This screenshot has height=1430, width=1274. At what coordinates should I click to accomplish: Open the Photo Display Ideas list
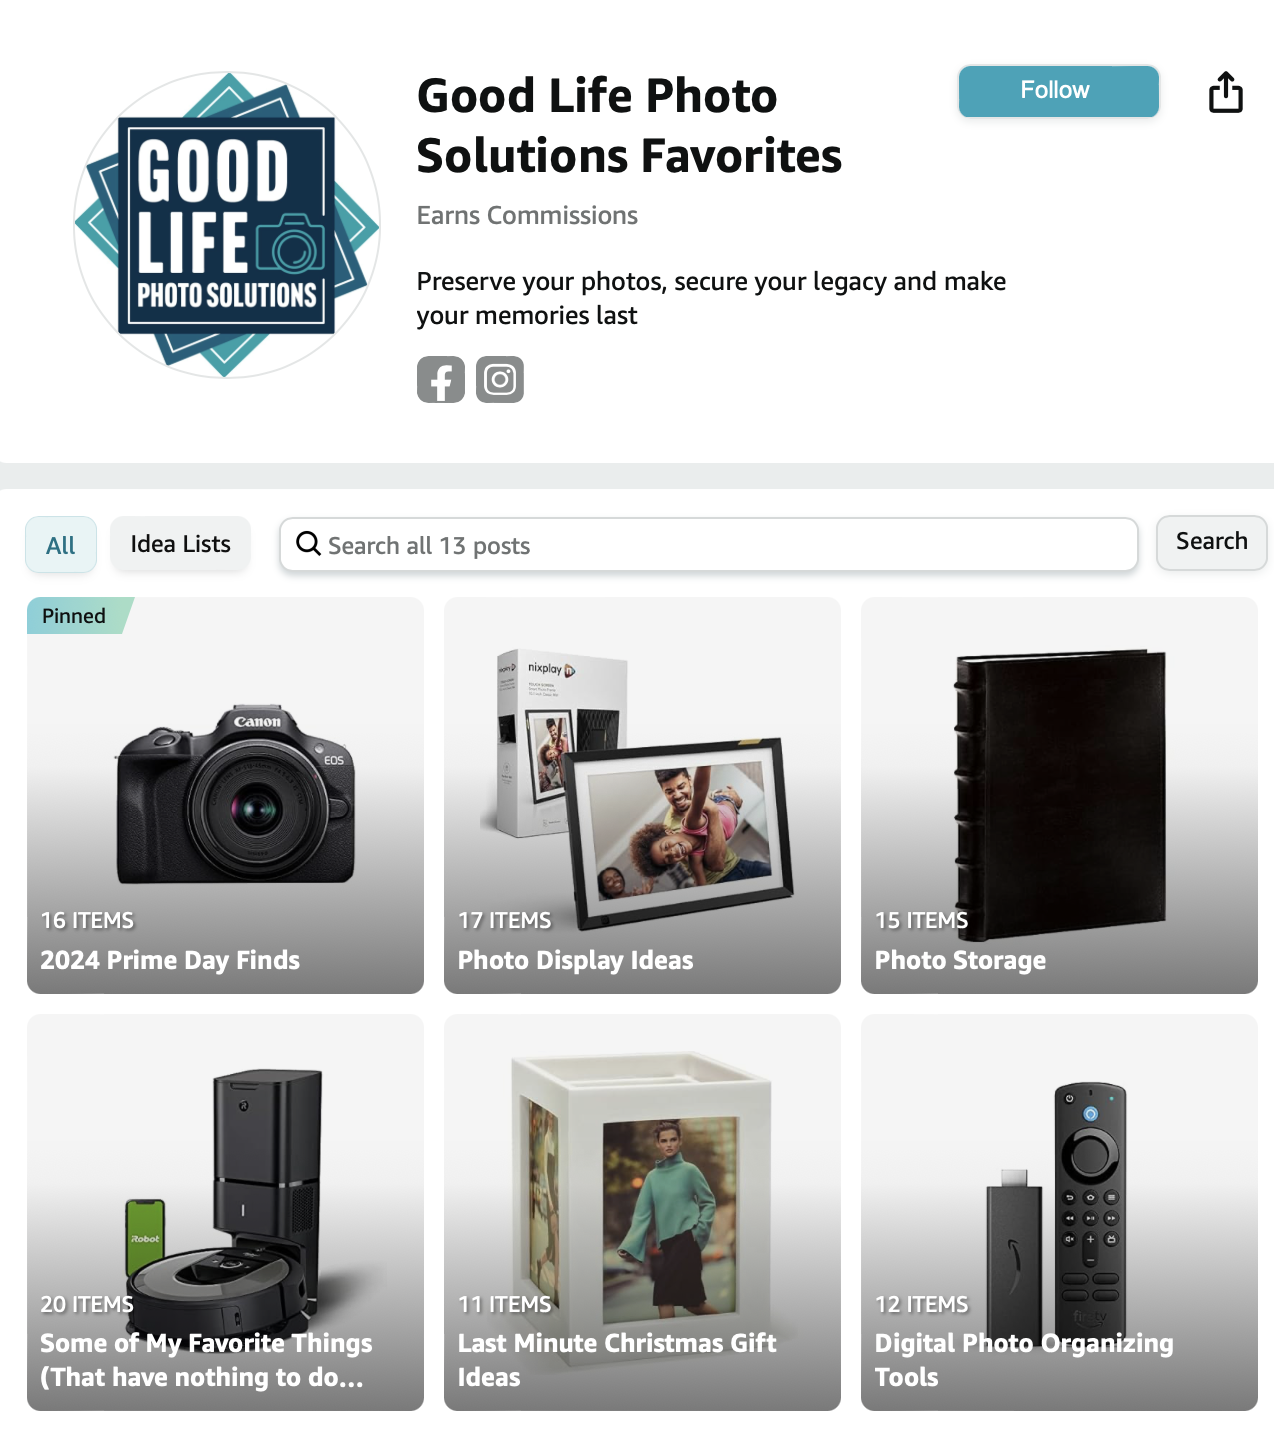642,795
